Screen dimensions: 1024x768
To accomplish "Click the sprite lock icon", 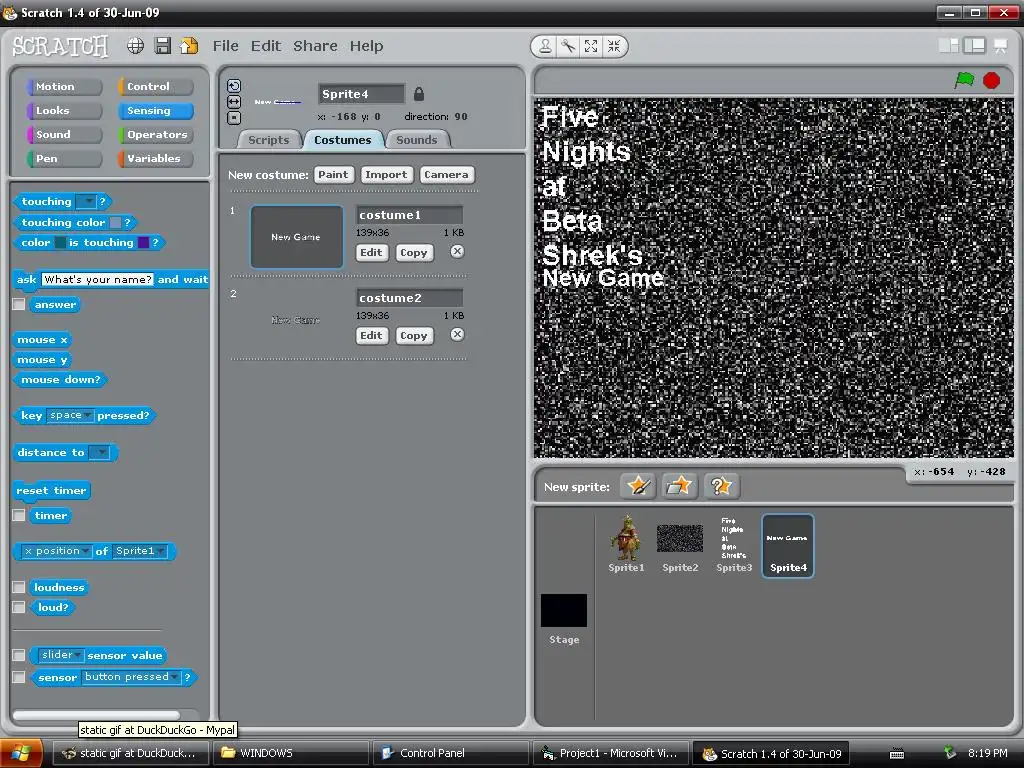I will 419,94.
